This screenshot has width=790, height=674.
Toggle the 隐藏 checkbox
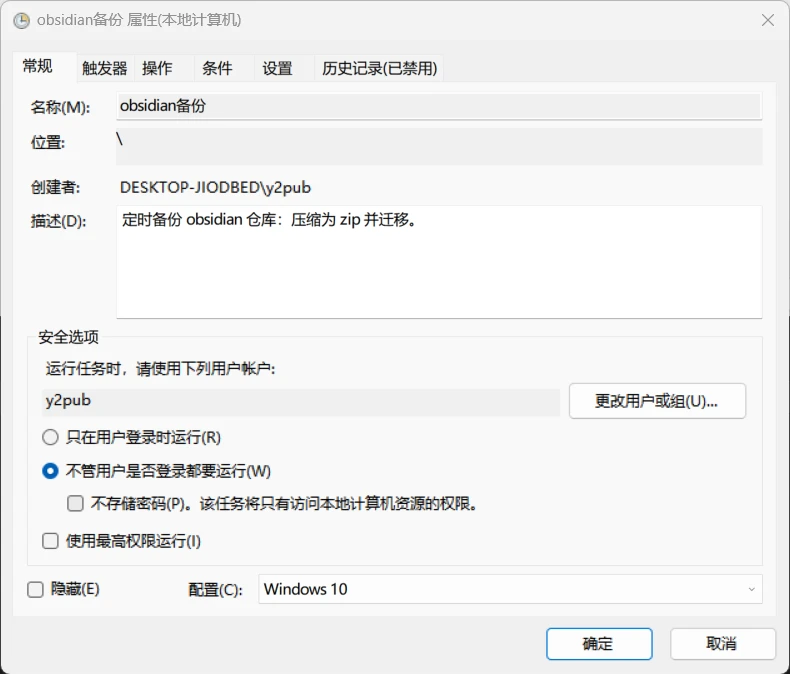pyautogui.click(x=35, y=590)
